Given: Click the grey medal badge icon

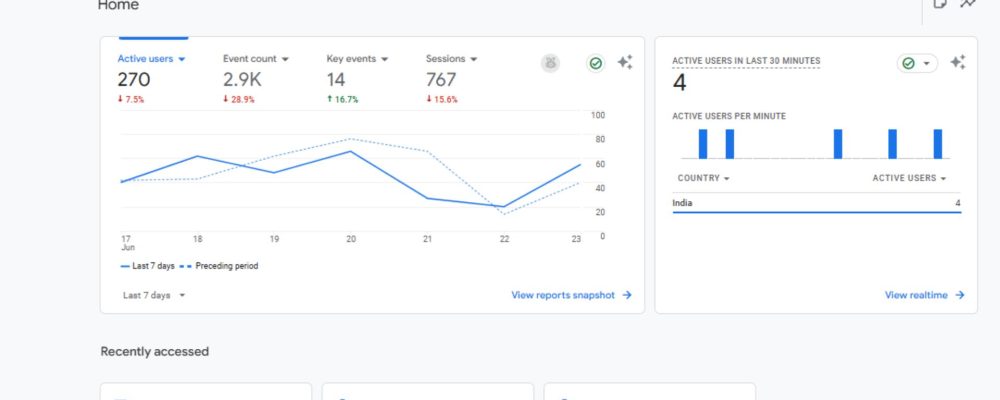Looking at the screenshot, I should [550, 63].
